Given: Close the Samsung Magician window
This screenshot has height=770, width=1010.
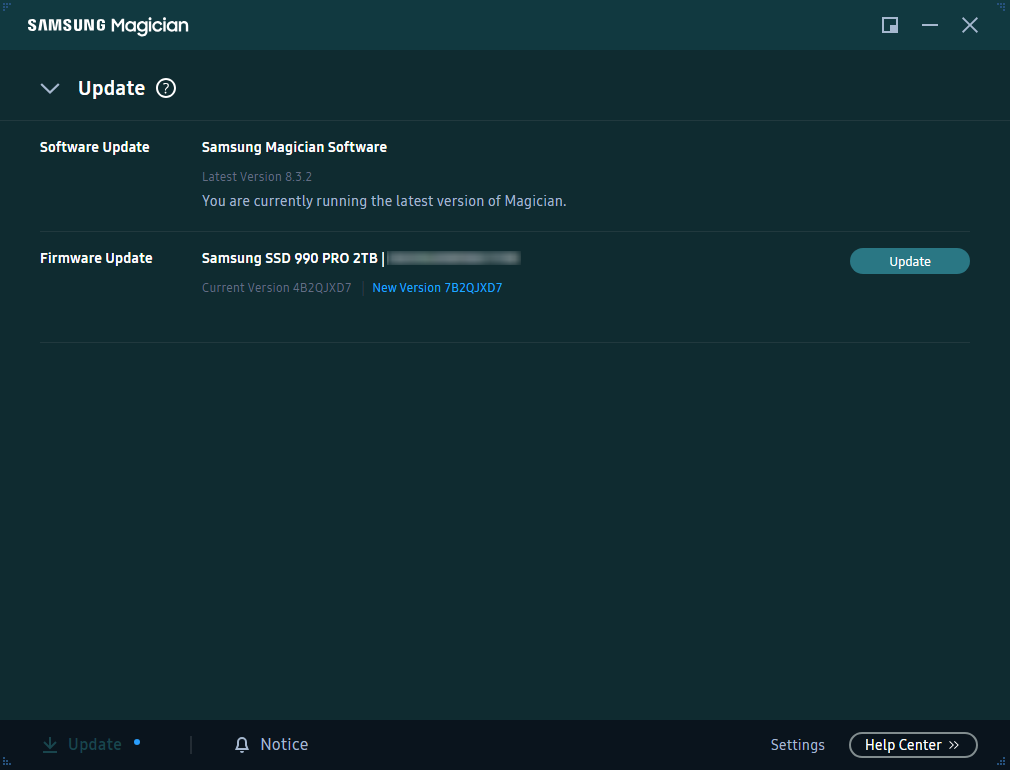Looking at the screenshot, I should (969, 25).
